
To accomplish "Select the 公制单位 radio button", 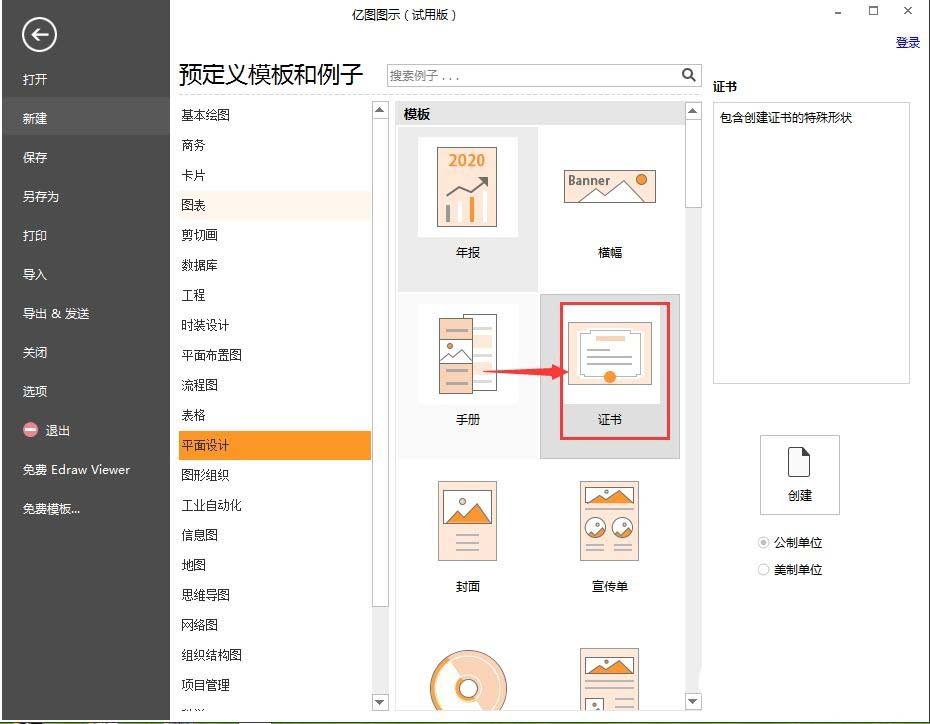I will coord(763,542).
